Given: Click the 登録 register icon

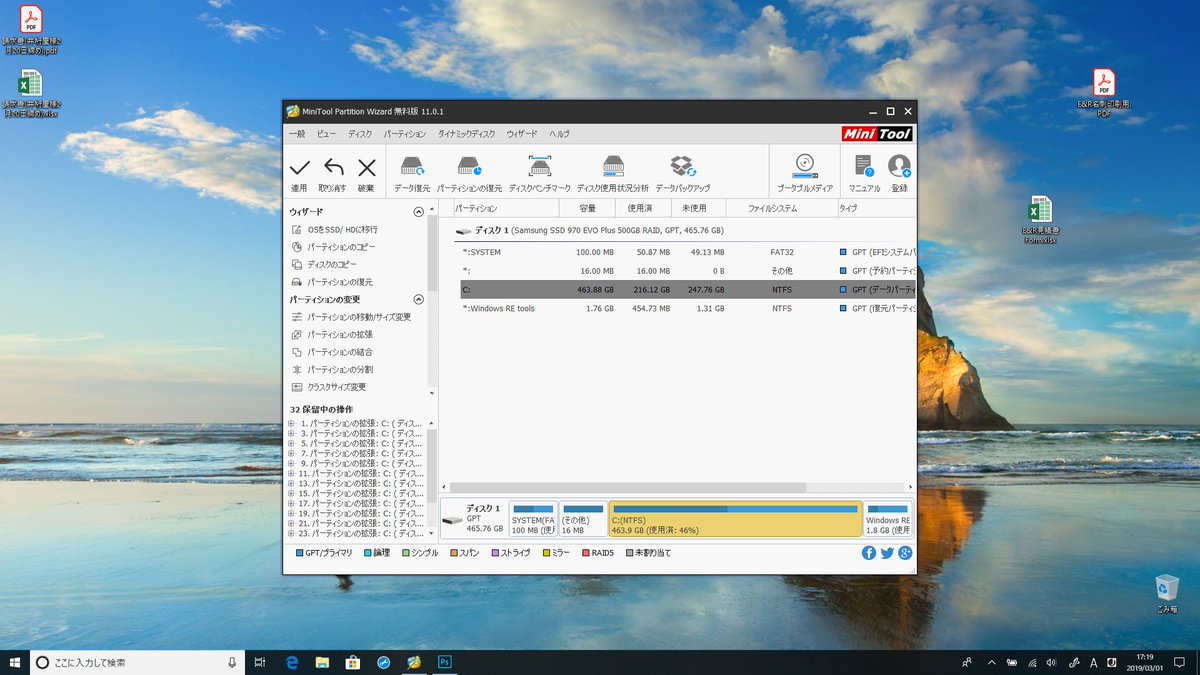Looking at the screenshot, I should [899, 166].
